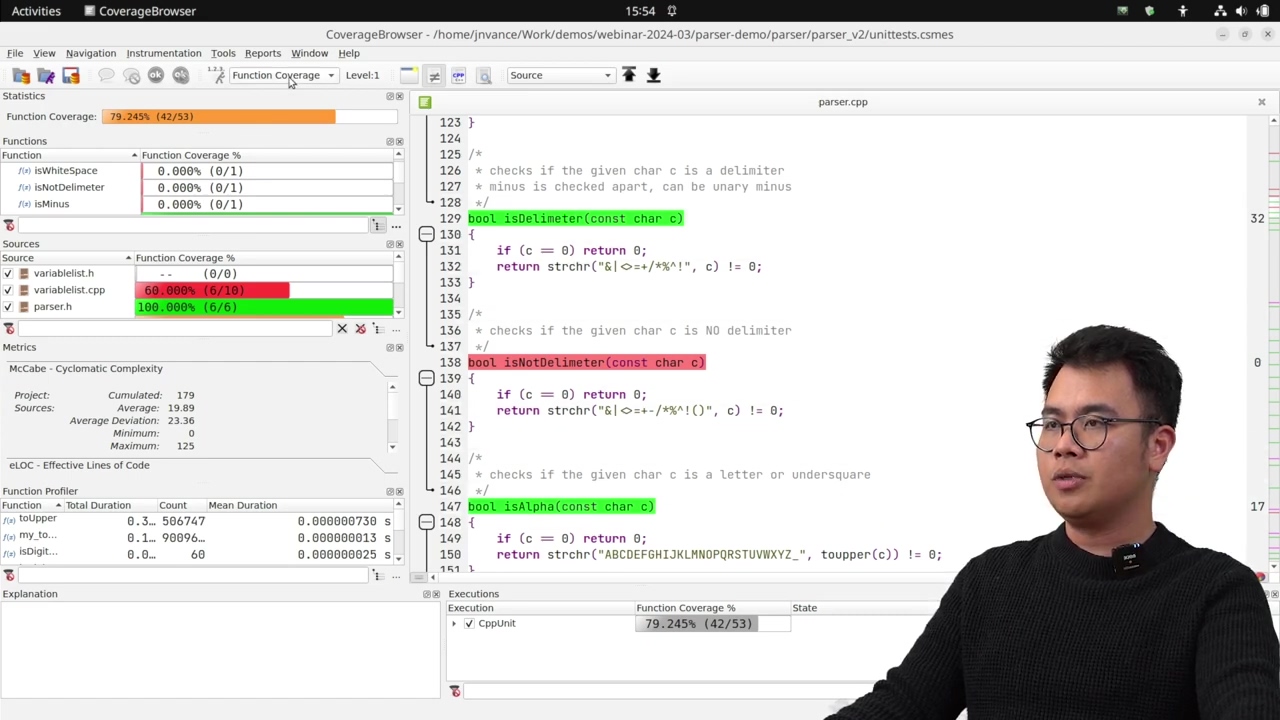Open the Tools menu

click(x=222, y=53)
